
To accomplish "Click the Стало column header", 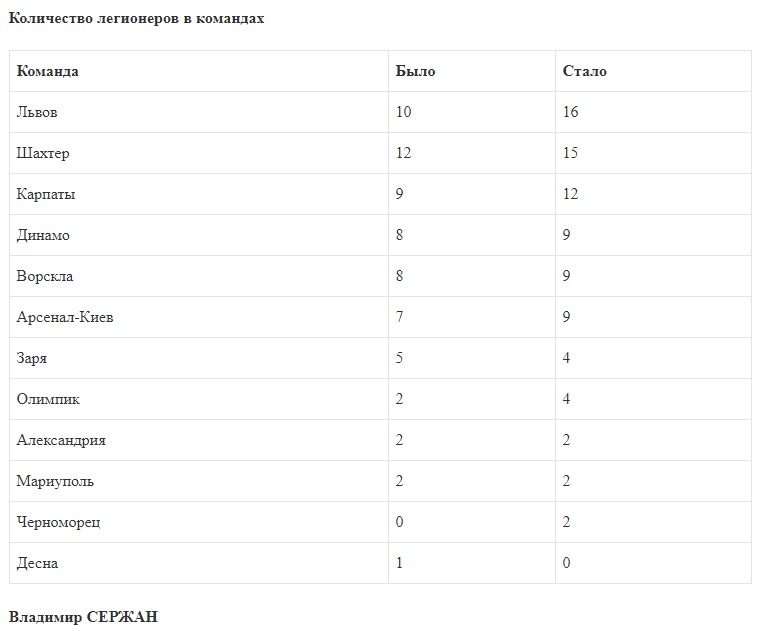I will [584, 71].
